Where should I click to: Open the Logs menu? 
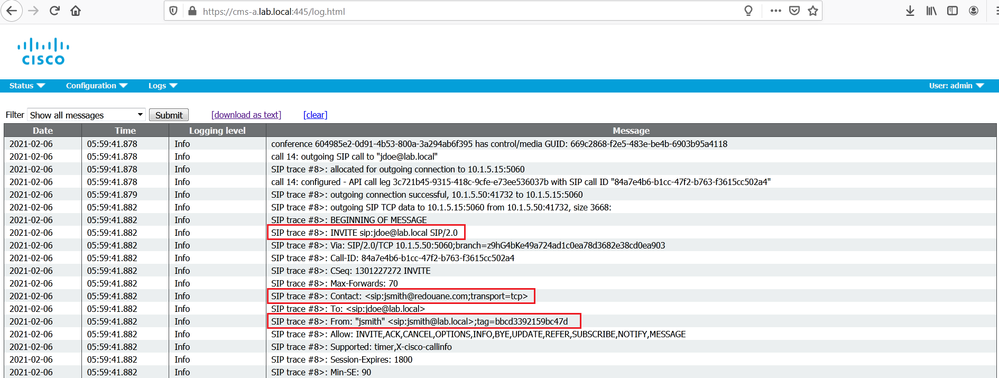pyautogui.click(x=162, y=85)
